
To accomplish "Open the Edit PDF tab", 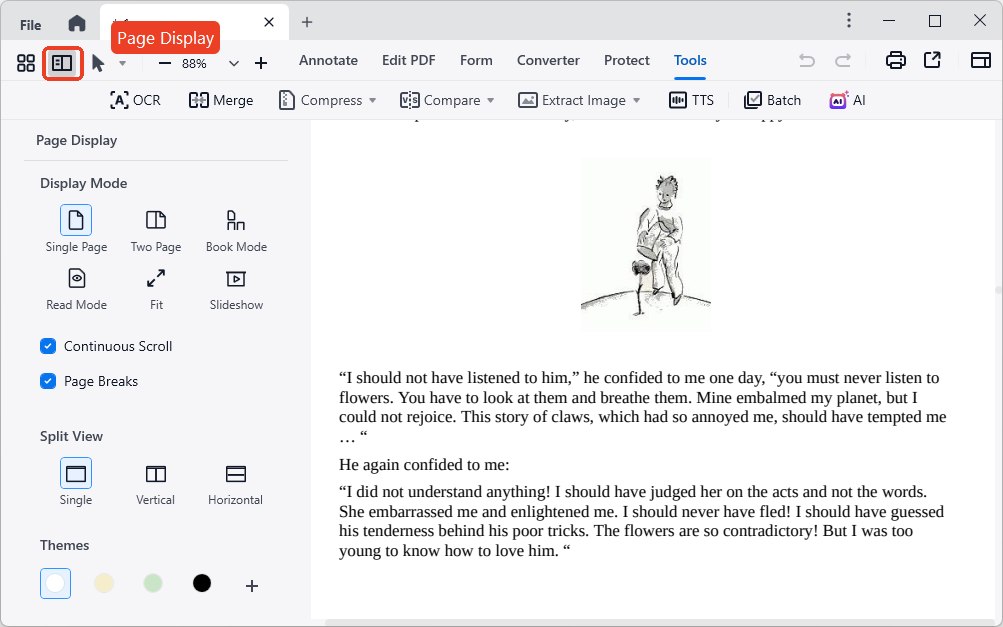I will coord(408,60).
